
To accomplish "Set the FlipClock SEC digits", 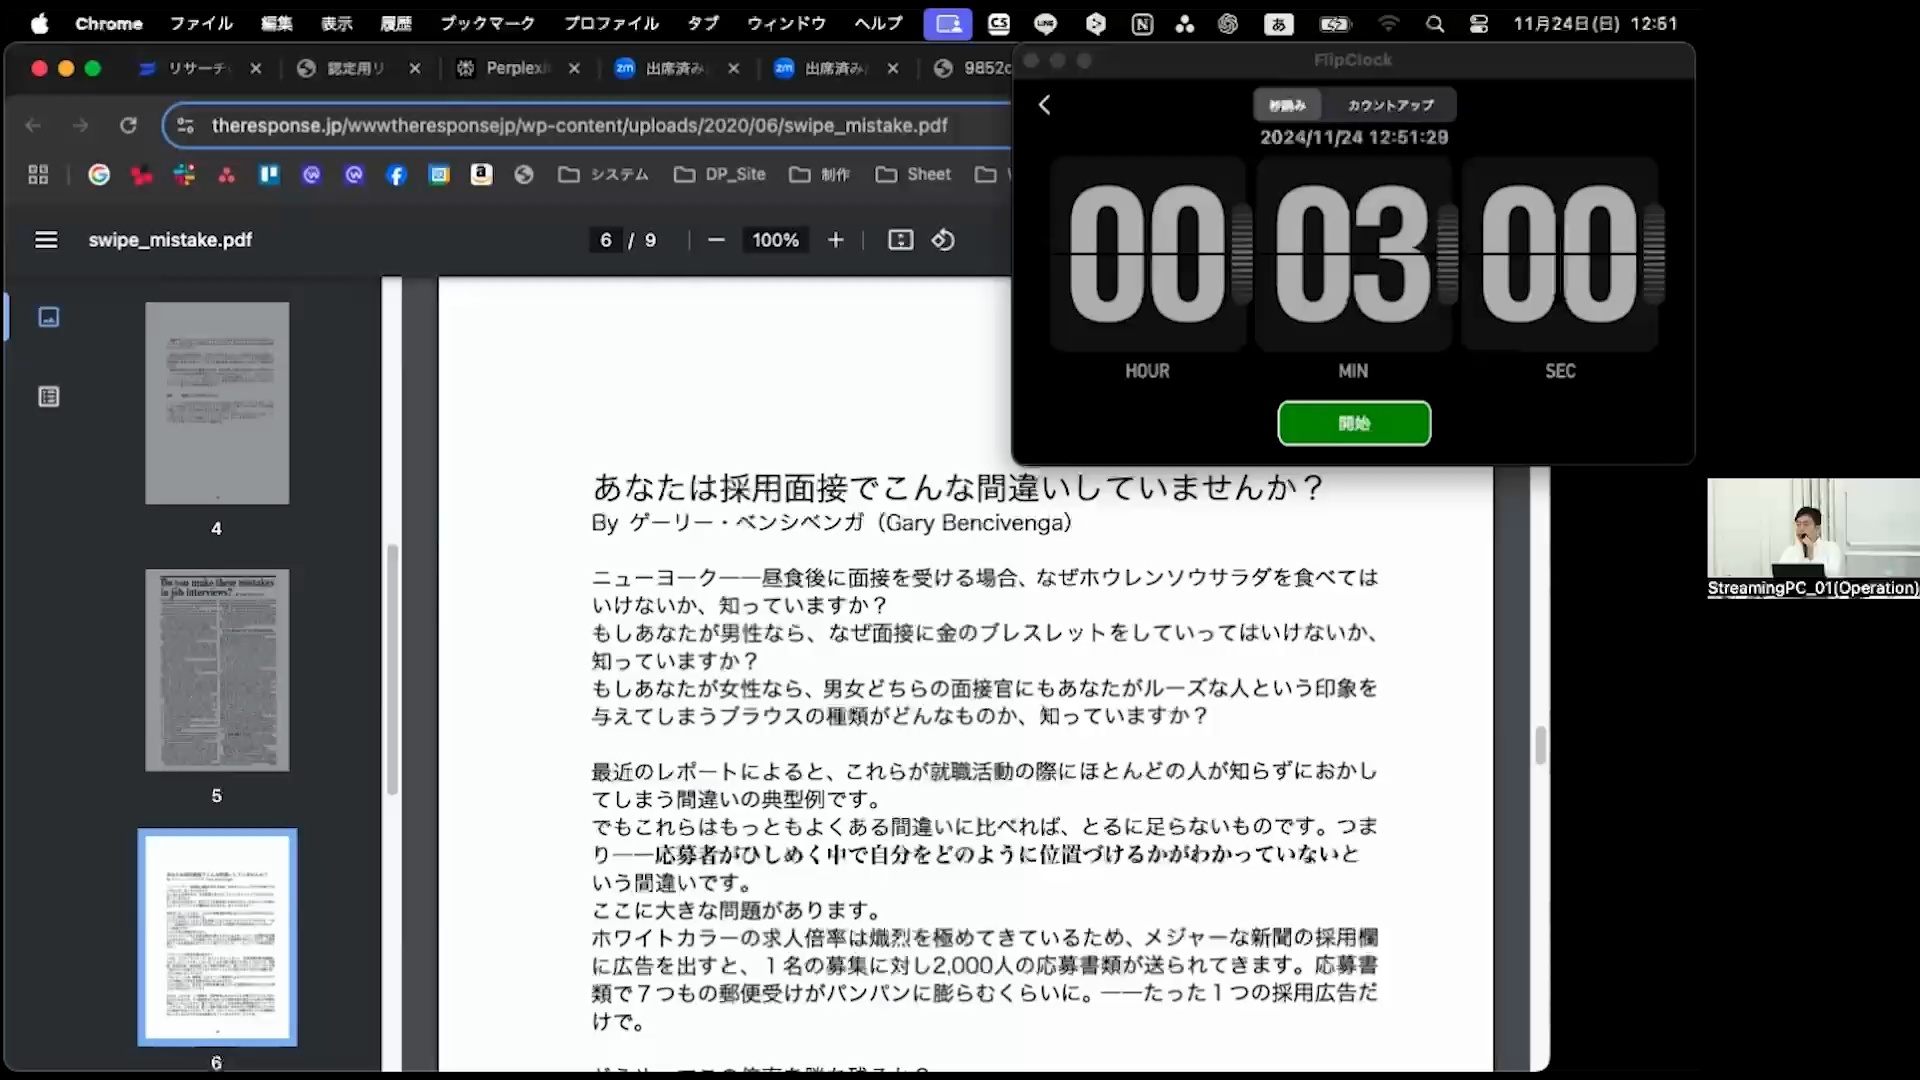I will click(x=1559, y=254).
